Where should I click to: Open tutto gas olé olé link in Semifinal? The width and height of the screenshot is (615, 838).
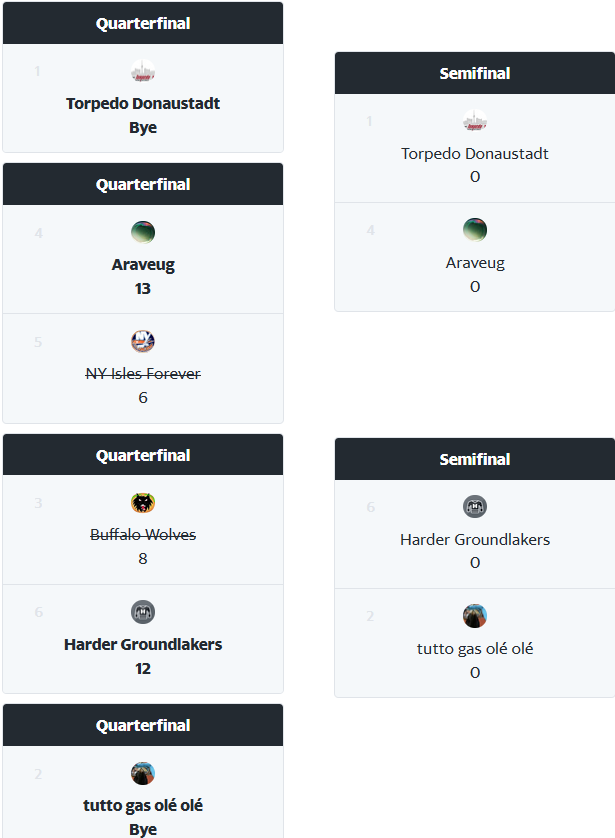tap(475, 649)
